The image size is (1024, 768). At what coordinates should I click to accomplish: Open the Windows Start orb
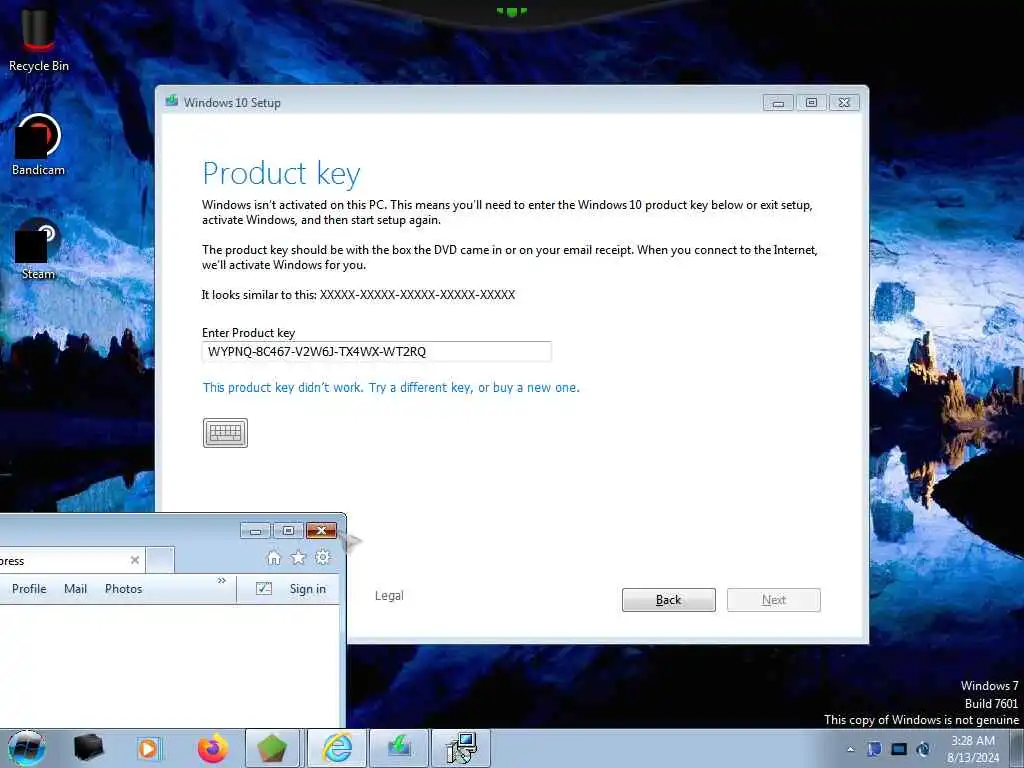tap(27, 748)
